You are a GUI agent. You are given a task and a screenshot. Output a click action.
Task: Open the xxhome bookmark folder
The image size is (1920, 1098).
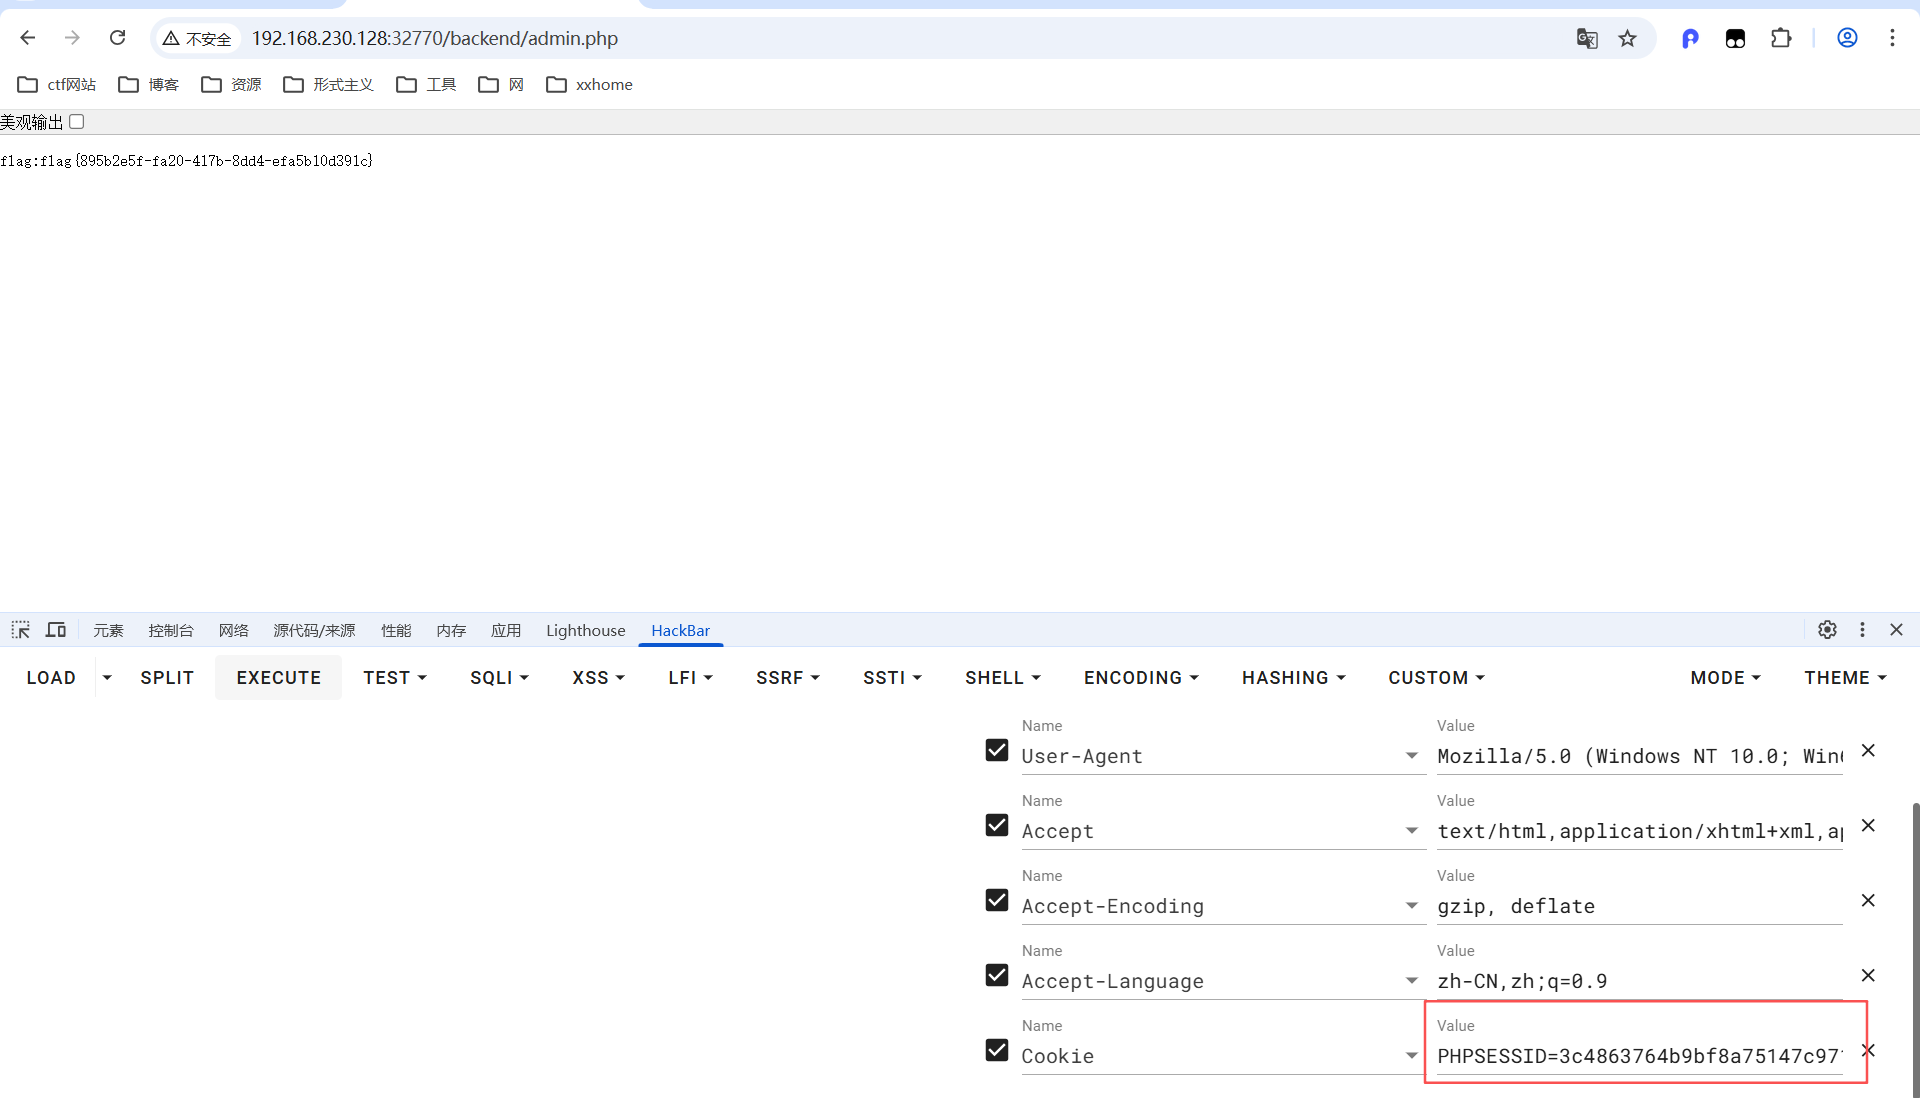(x=590, y=85)
